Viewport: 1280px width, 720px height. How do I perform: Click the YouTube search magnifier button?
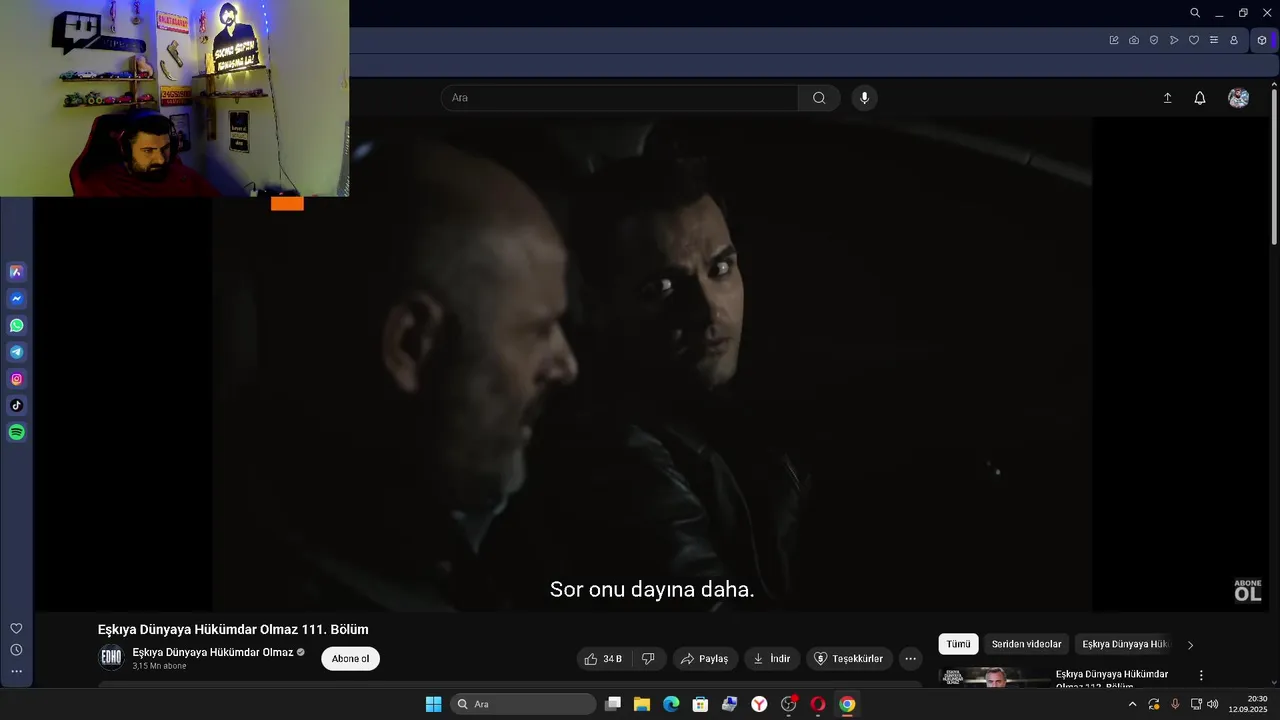tap(819, 98)
